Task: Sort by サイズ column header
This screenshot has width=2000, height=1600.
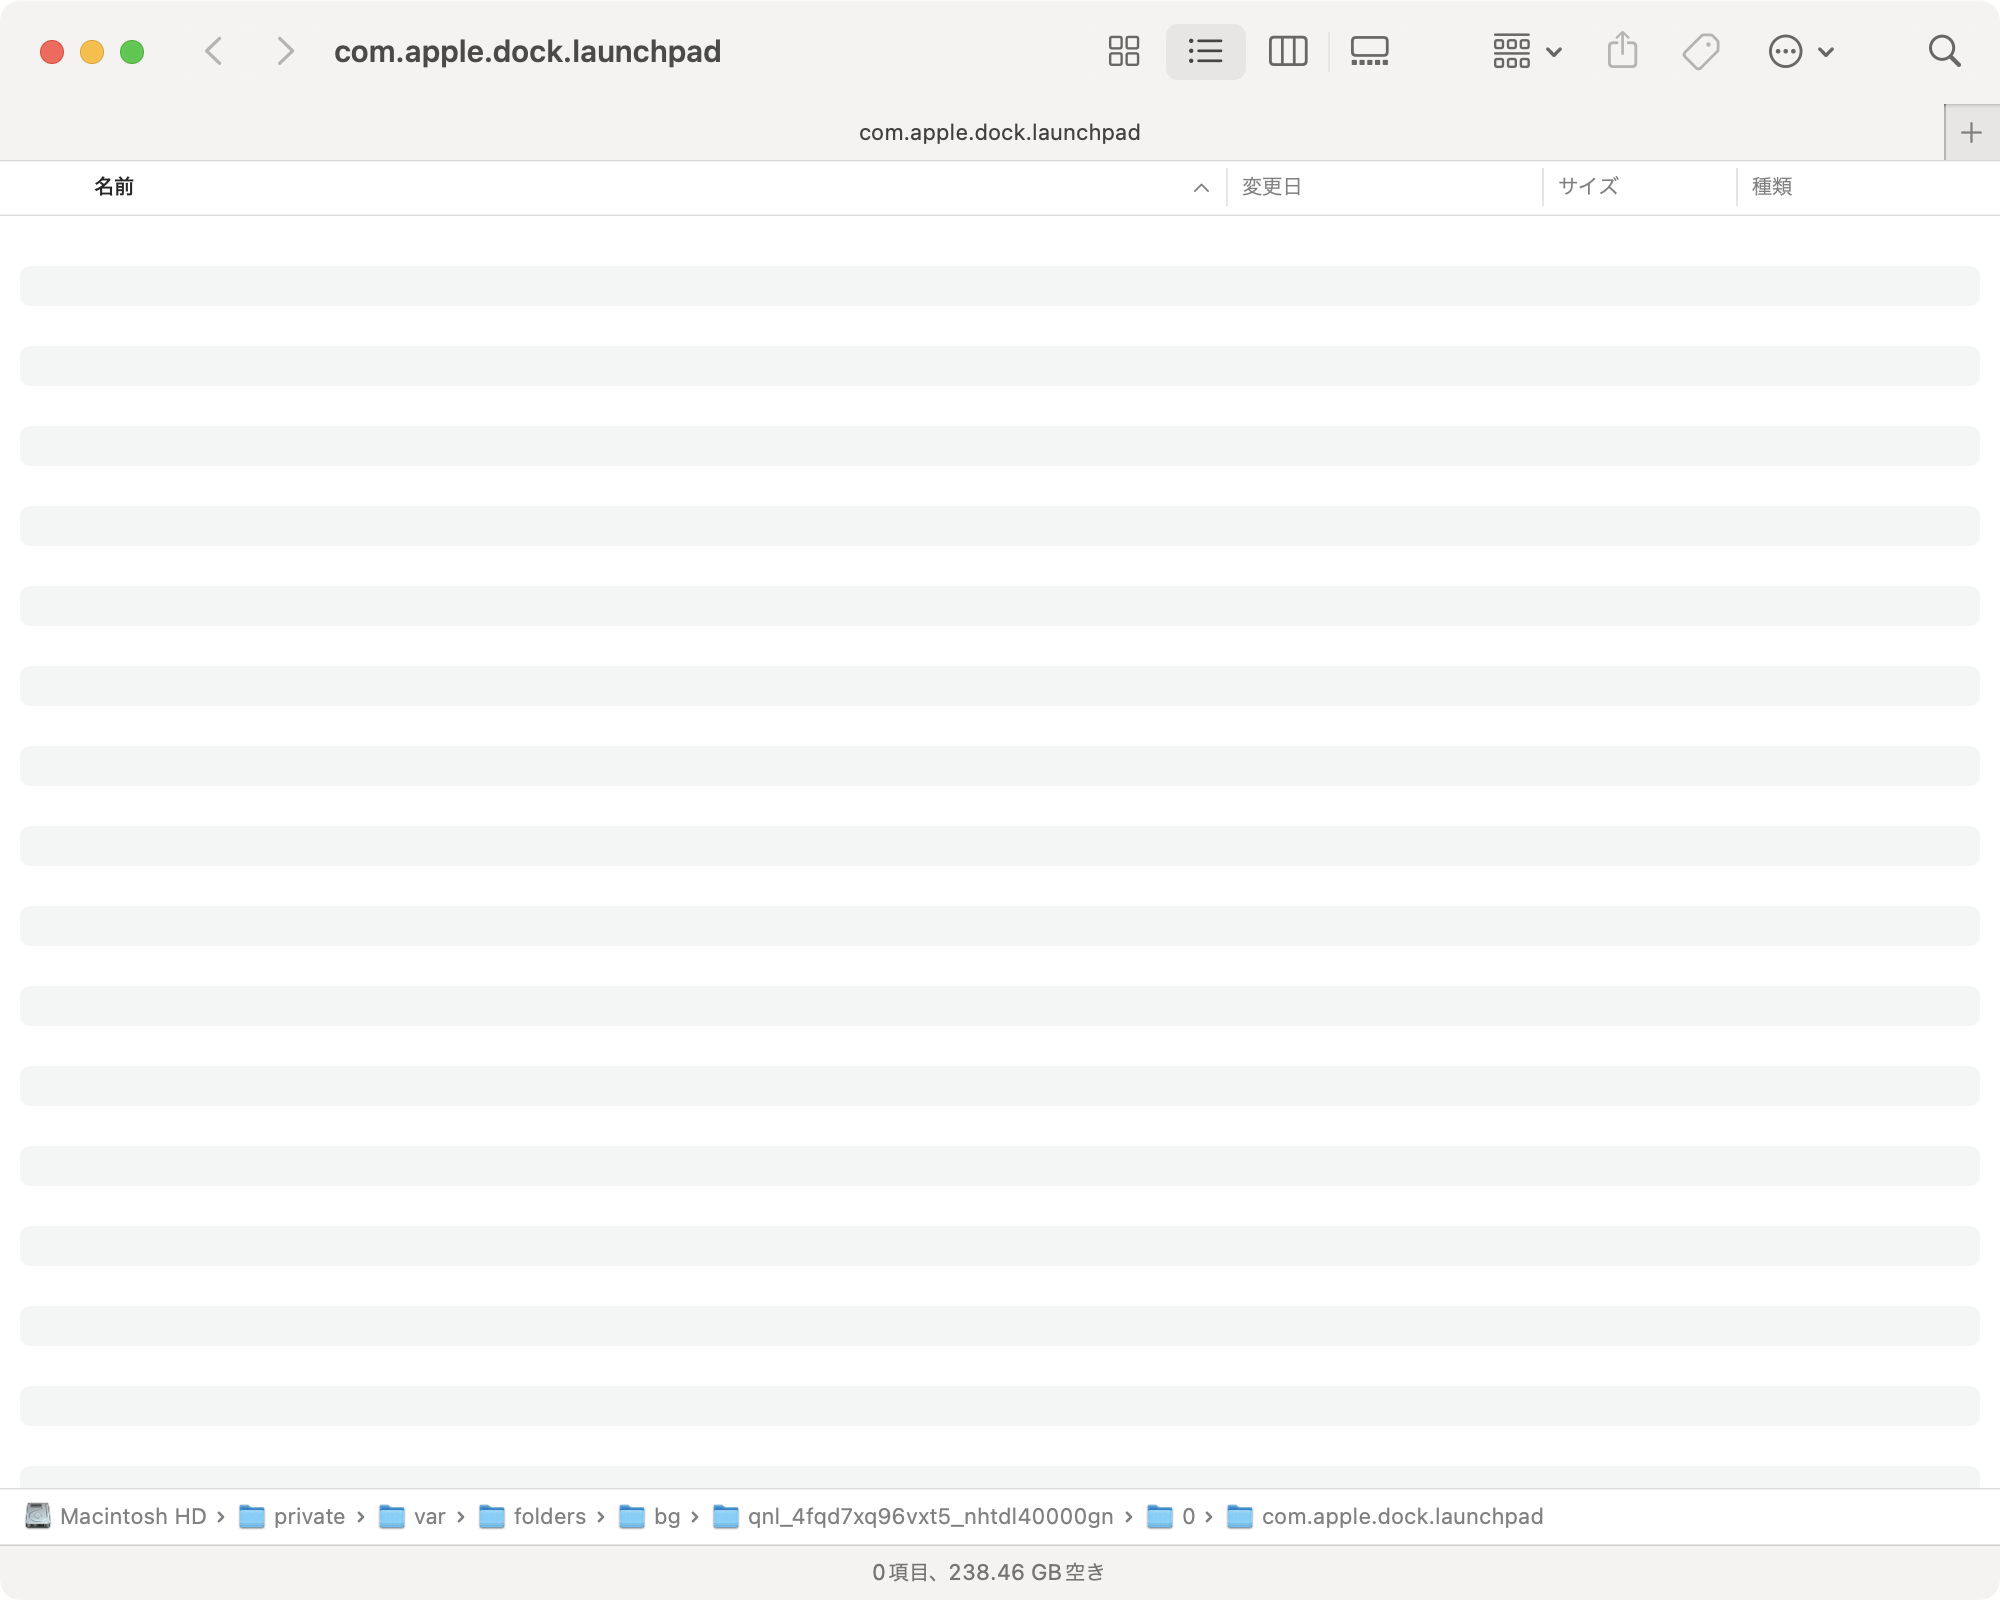Action: (1589, 187)
